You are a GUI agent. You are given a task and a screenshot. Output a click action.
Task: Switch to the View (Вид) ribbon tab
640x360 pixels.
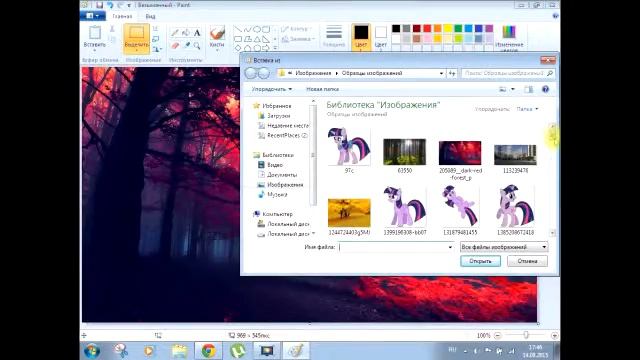point(150,16)
